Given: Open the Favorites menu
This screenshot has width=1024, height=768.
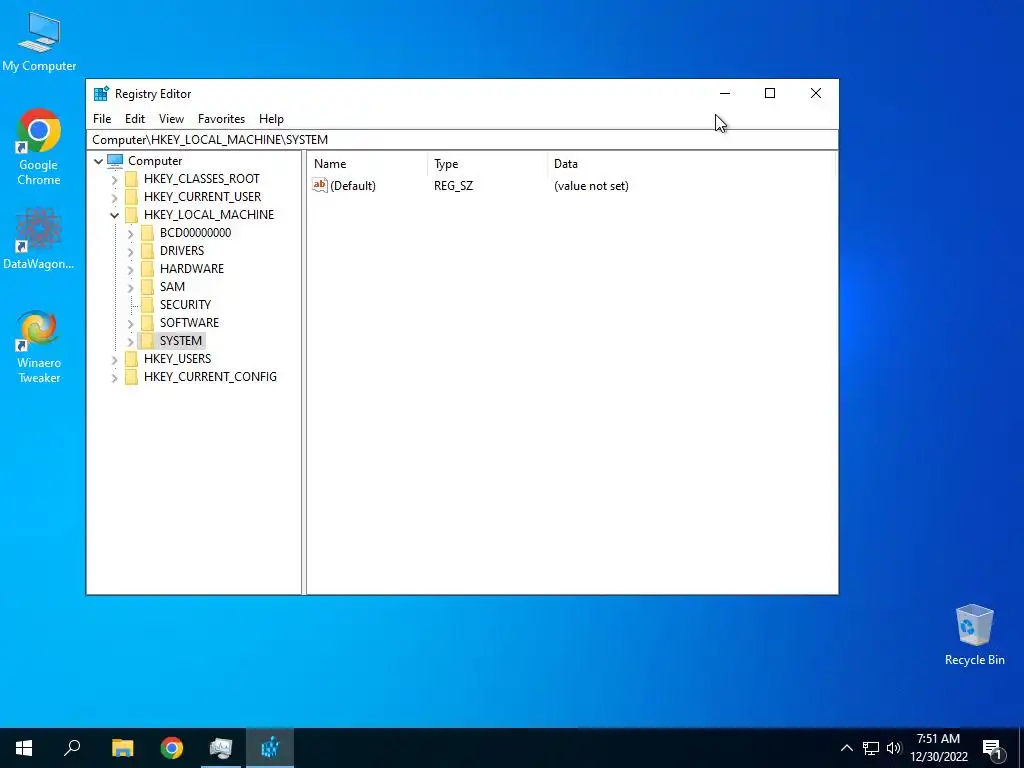Looking at the screenshot, I should coord(221,119).
